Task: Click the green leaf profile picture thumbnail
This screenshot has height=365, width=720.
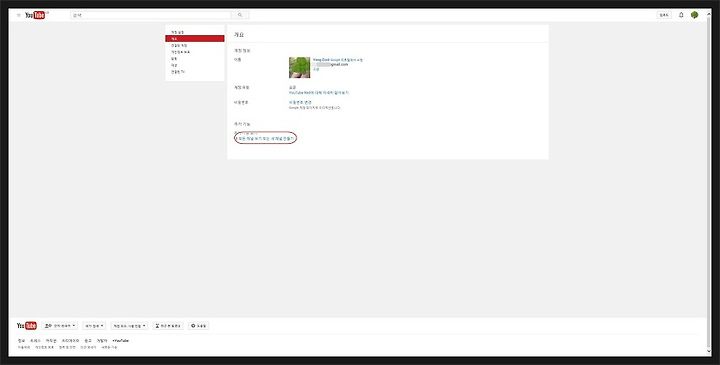Action: [299, 67]
